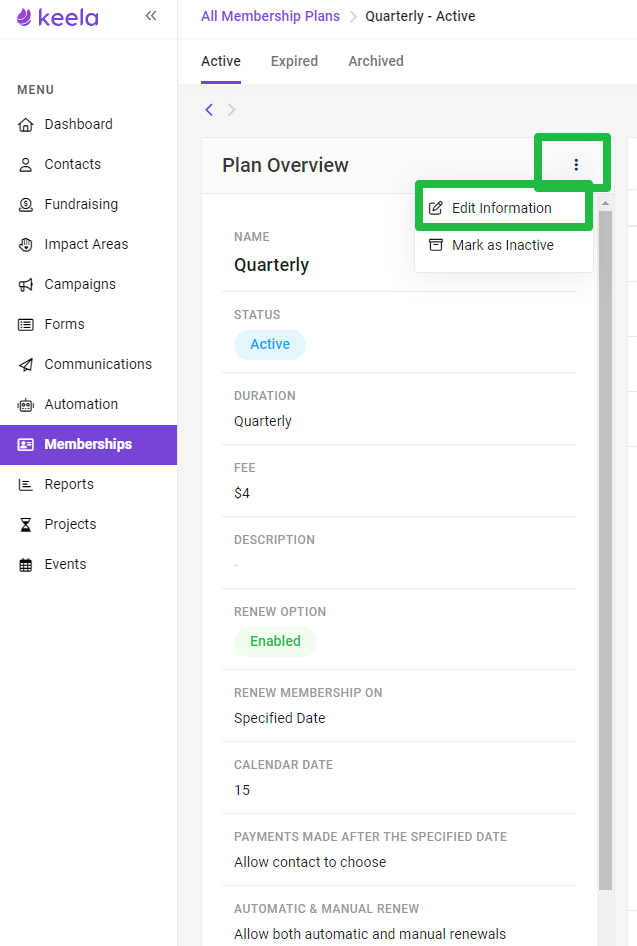The image size is (637, 946).
Task: Click All Membership Plans breadcrumb link
Action: tap(270, 16)
